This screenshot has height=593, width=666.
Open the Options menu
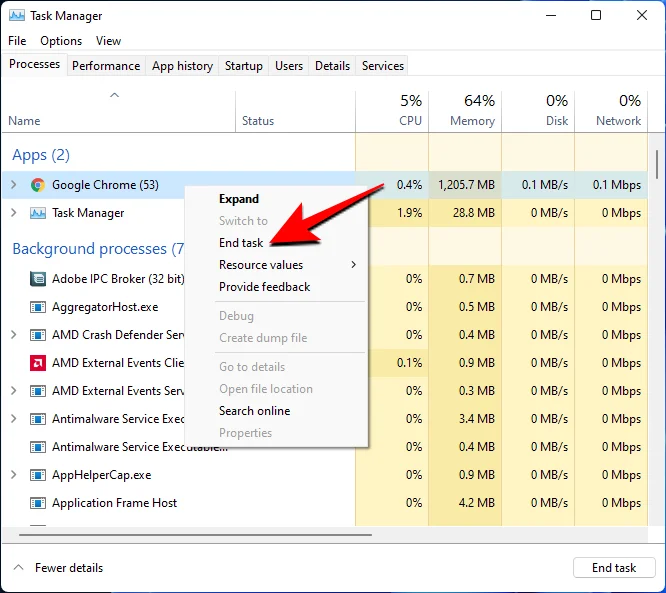point(61,41)
